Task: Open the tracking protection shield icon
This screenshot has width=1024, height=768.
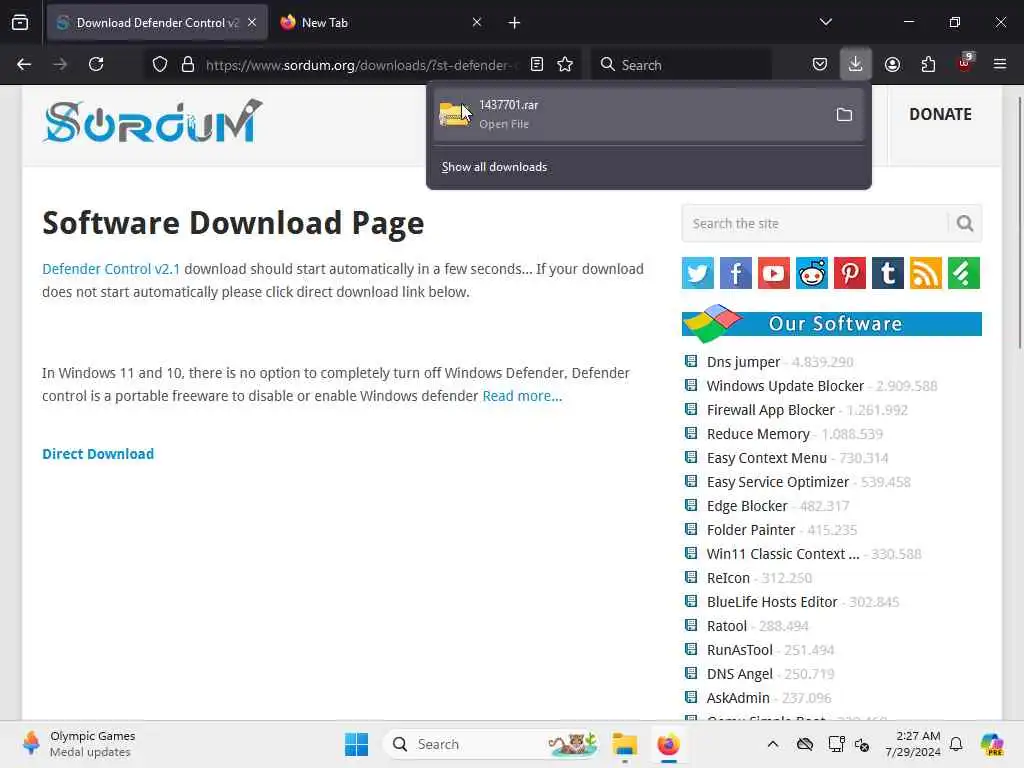Action: [160, 65]
